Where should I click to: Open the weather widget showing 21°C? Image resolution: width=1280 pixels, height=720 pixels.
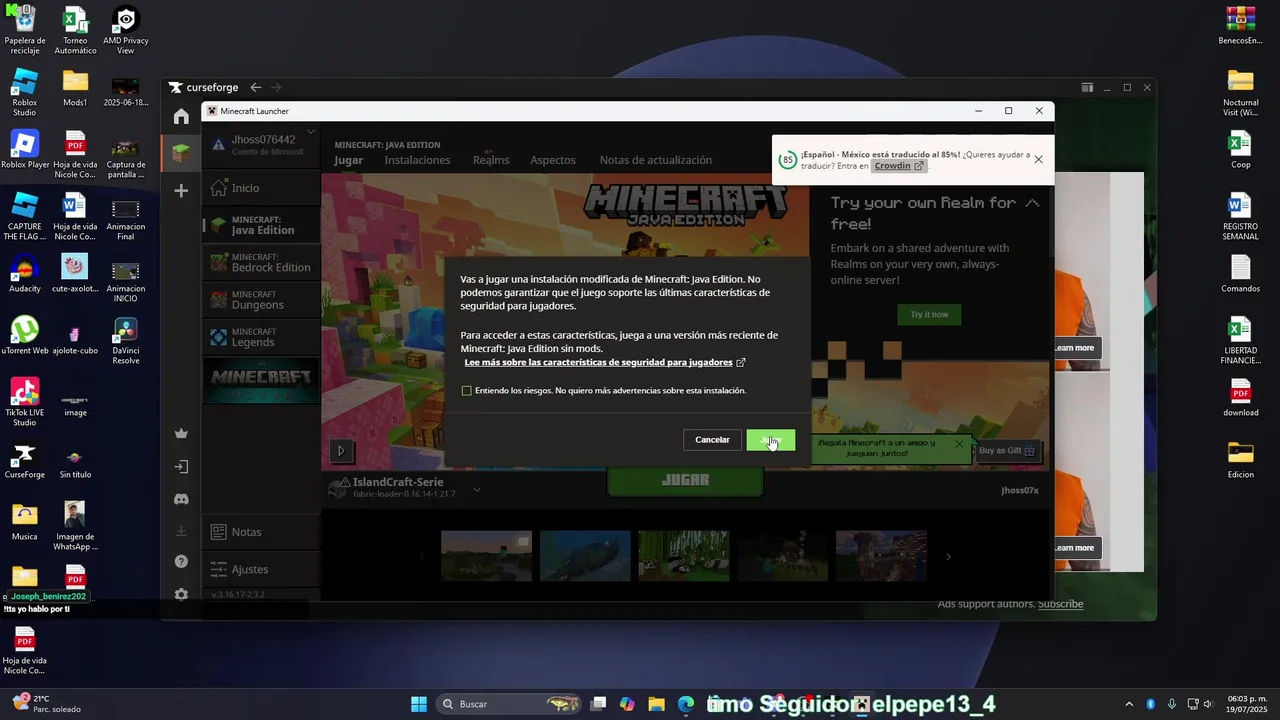[45, 704]
